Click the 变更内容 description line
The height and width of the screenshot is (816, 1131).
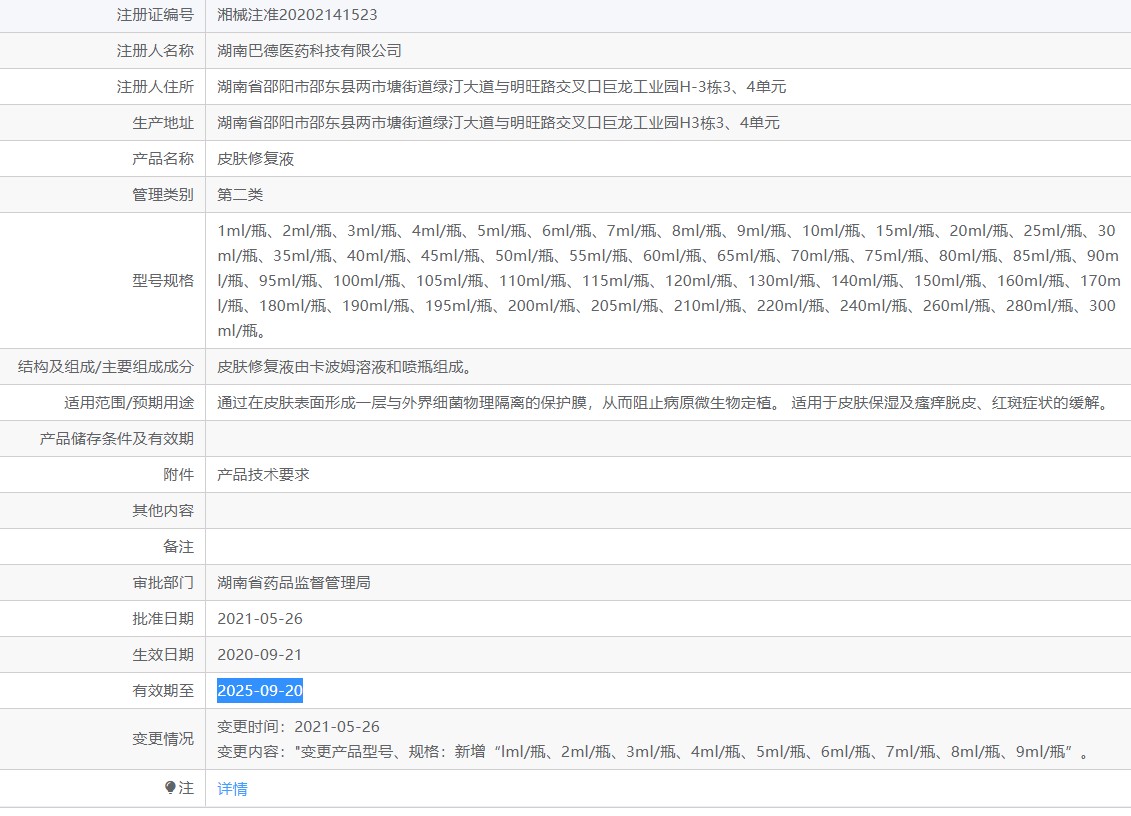pyautogui.click(x=653, y=752)
